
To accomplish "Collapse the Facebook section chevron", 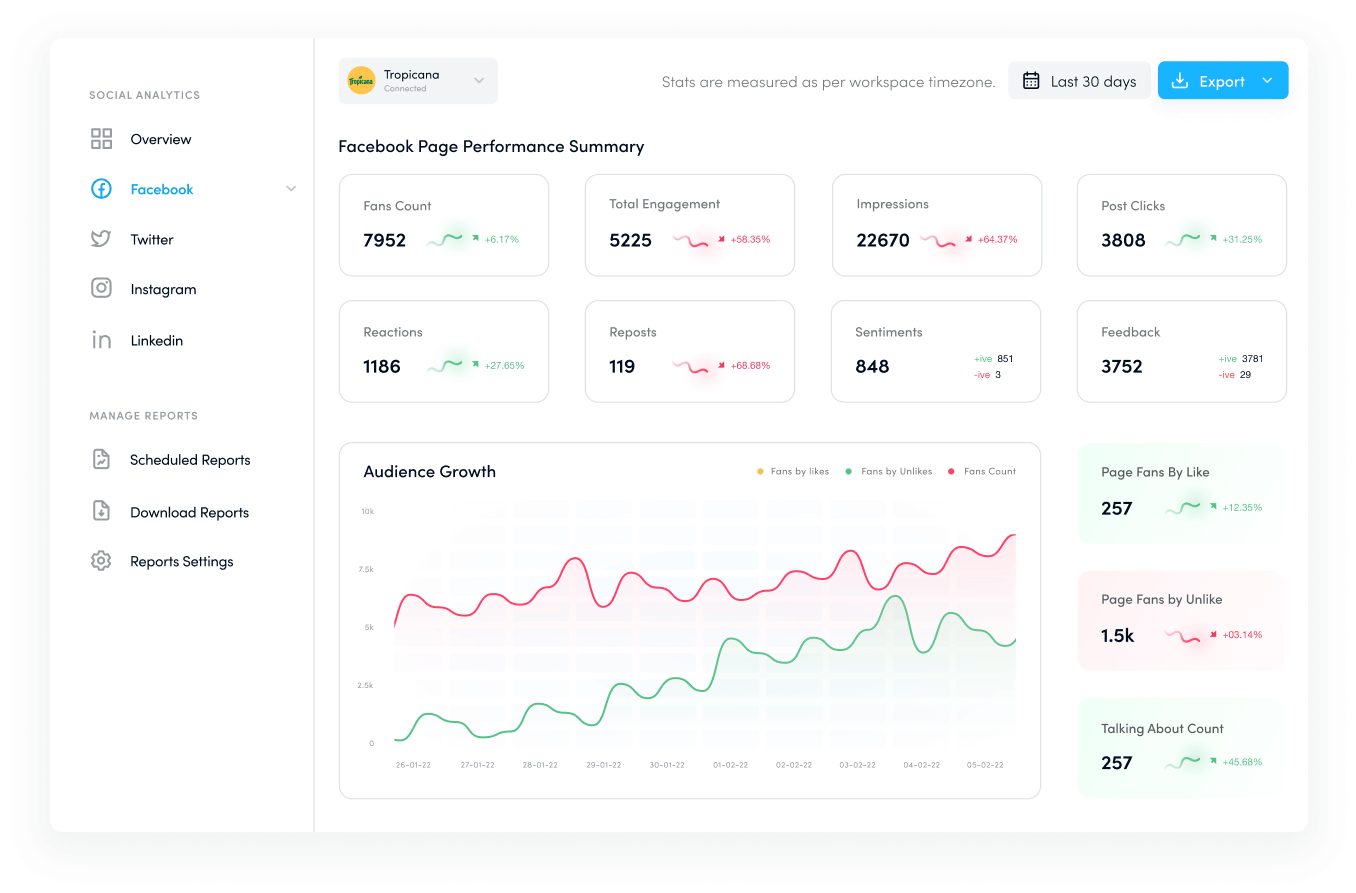I will click(291, 188).
